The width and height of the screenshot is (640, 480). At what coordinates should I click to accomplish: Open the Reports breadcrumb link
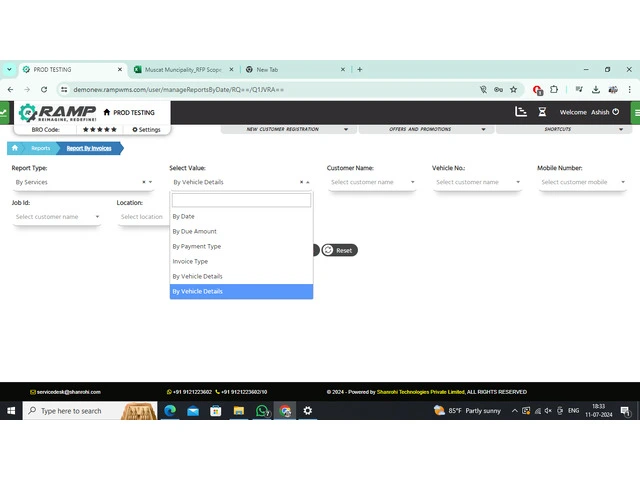click(x=40, y=148)
